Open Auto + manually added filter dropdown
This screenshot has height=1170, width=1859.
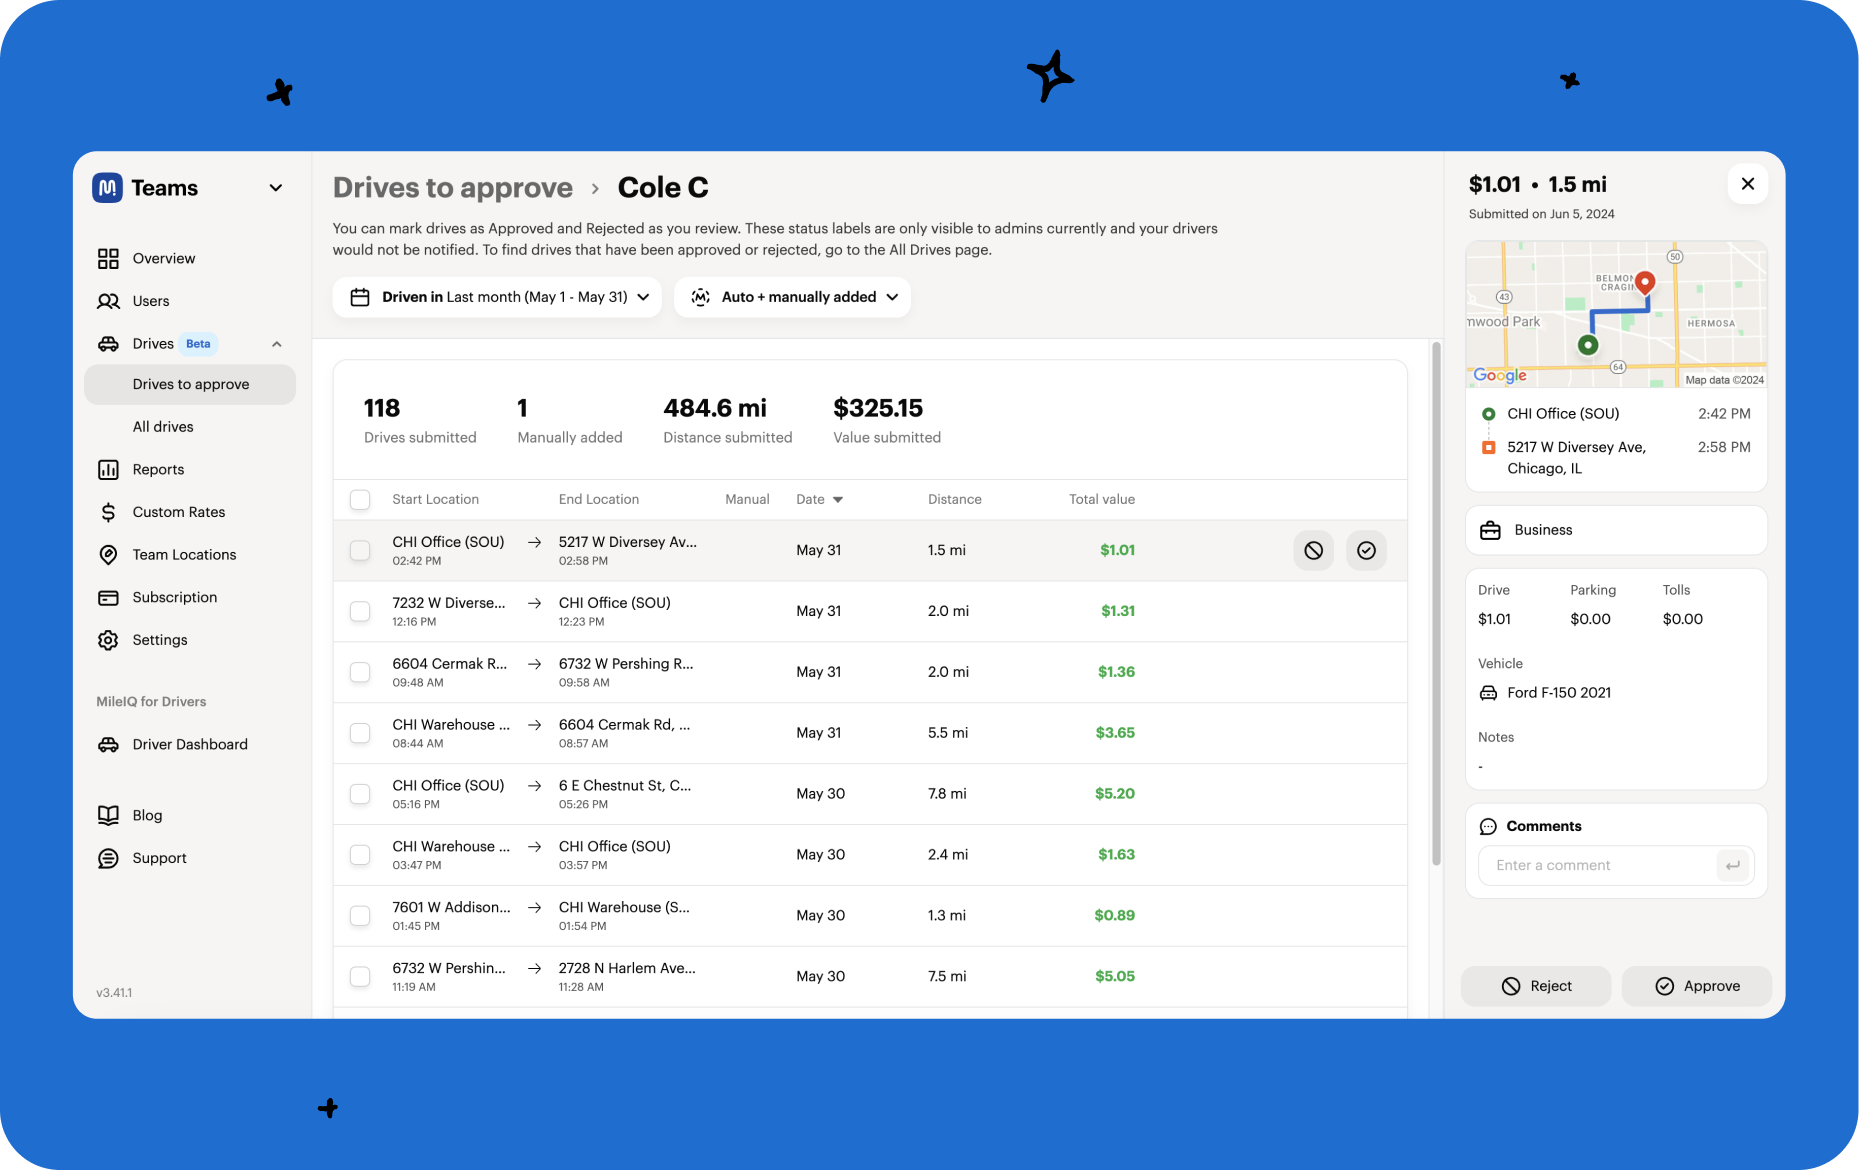pyautogui.click(x=792, y=297)
